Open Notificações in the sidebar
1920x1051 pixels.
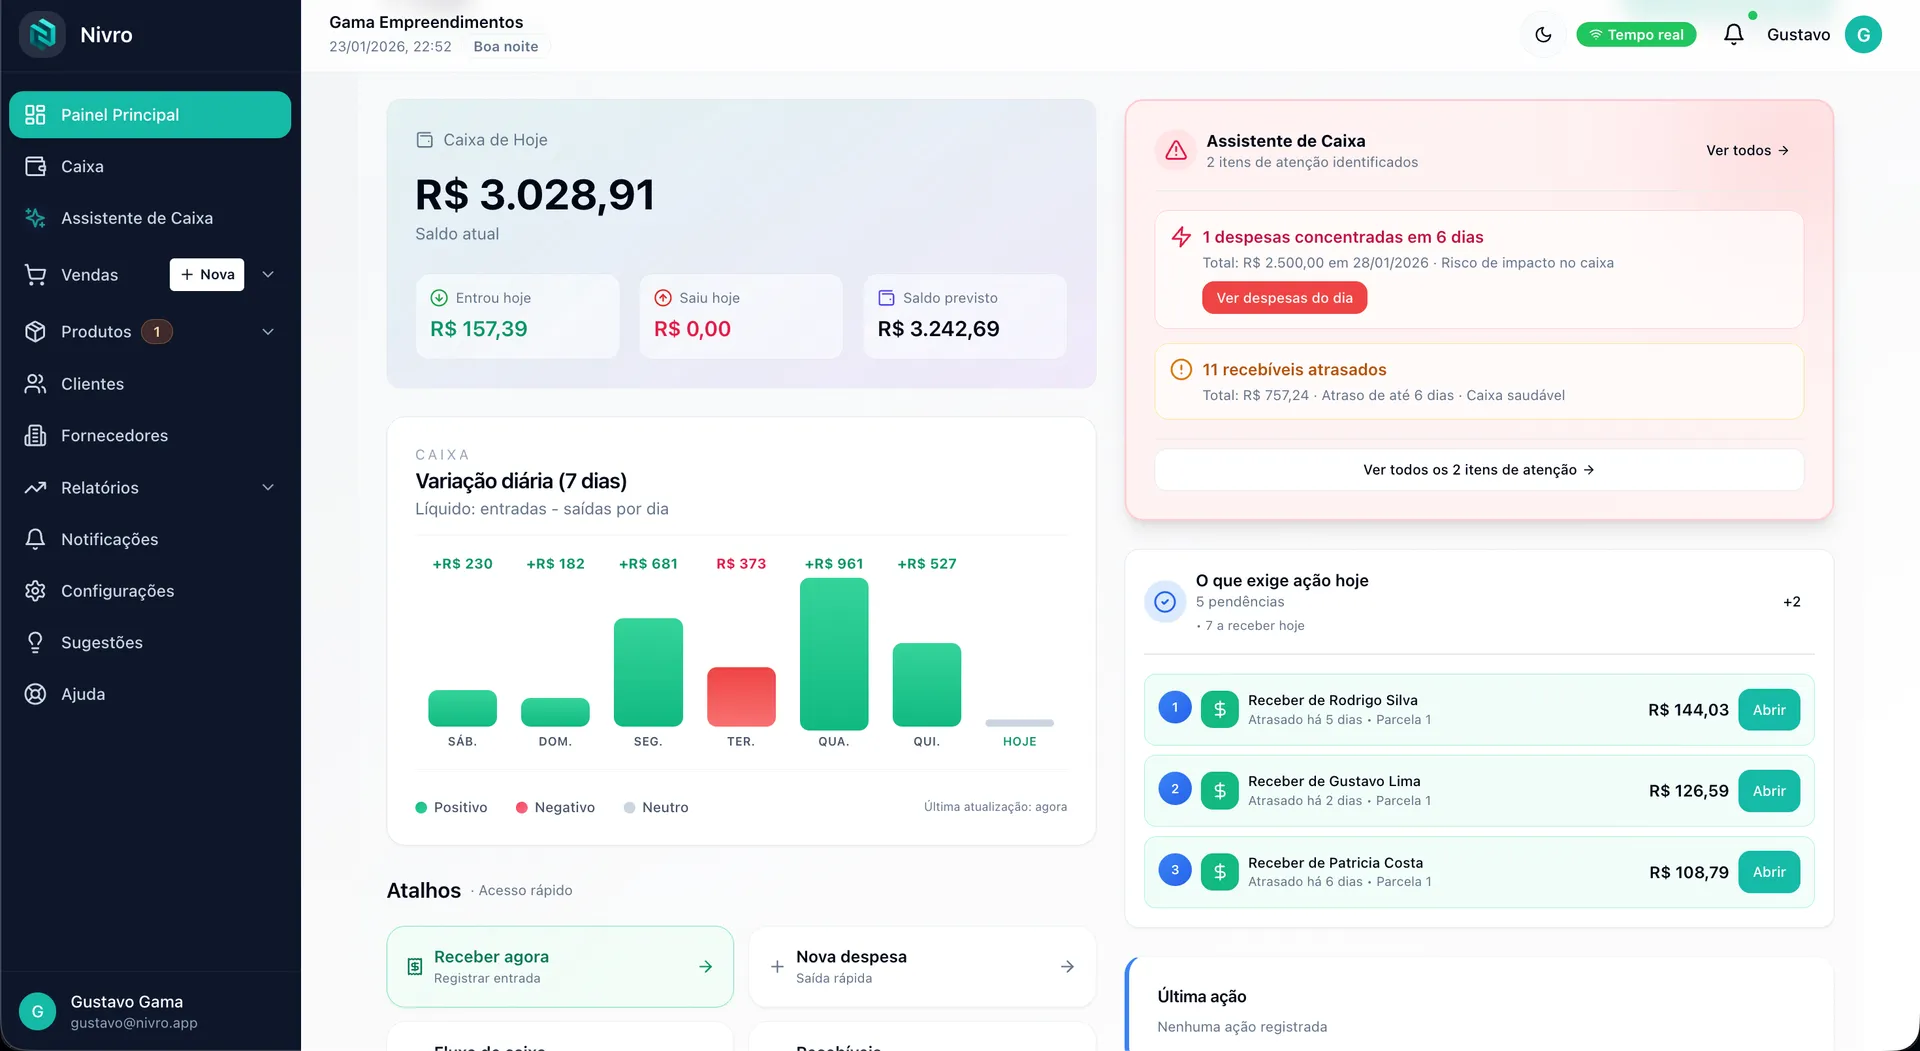point(150,539)
